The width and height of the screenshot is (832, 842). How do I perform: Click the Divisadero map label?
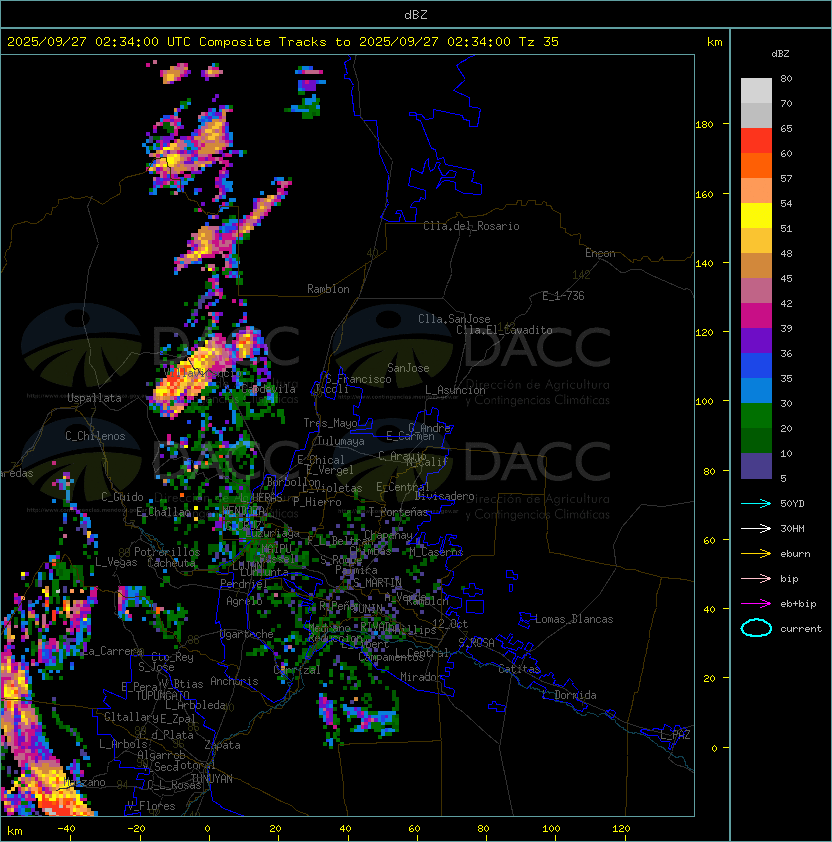point(444,496)
